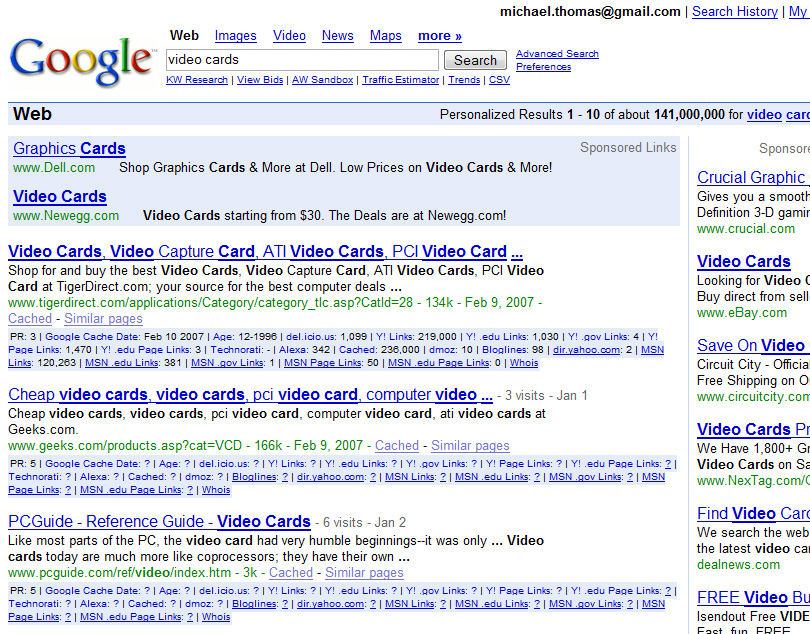
Task: Click the search box containing "video cards"
Action: point(301,60)
